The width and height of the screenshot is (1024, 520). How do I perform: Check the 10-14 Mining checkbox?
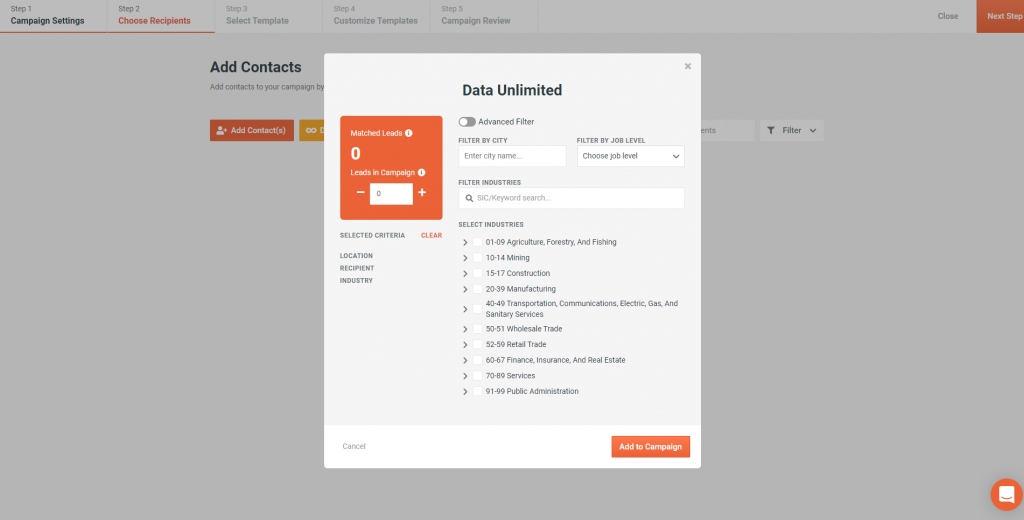[477, 257]
